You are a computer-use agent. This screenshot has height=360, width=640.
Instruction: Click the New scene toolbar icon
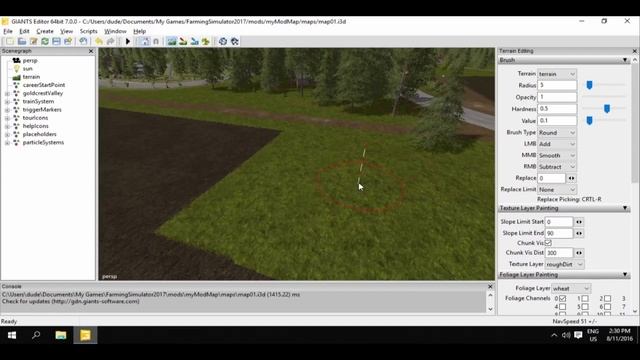tap(9, 41)
